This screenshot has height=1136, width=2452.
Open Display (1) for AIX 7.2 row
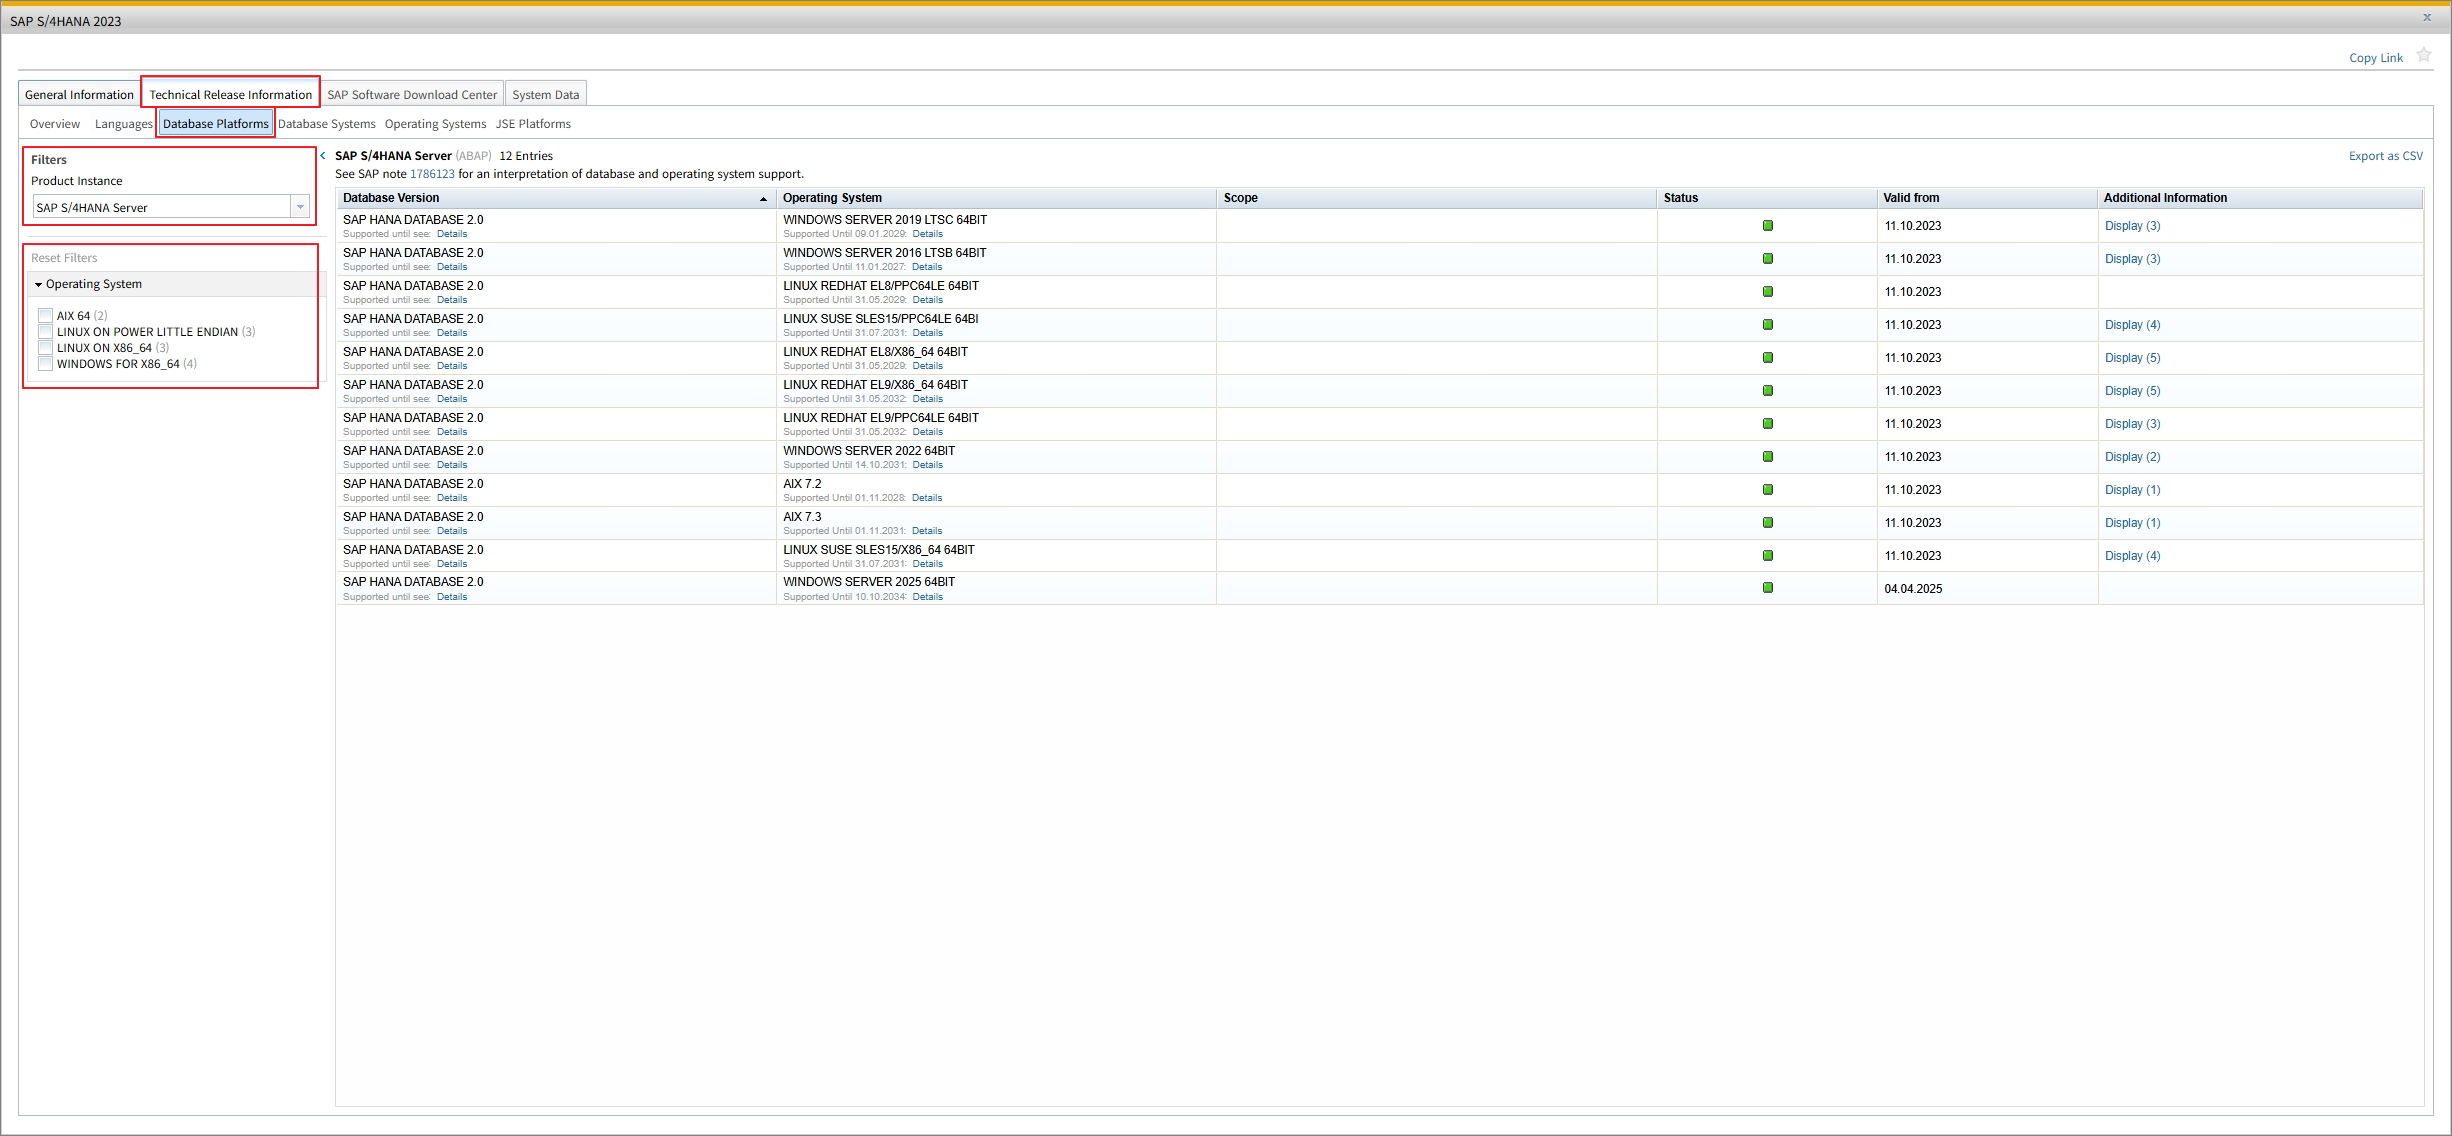[x=2132, y=490]
